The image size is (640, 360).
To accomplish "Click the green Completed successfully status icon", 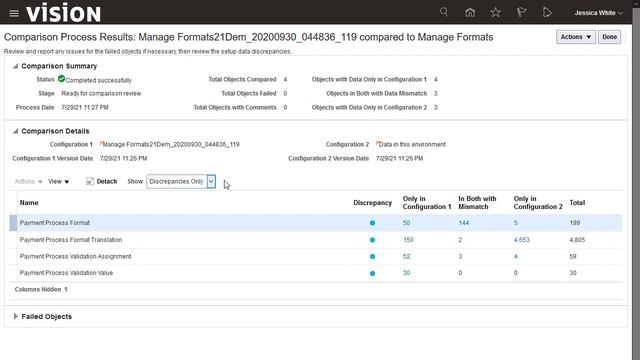I will 61,79.
